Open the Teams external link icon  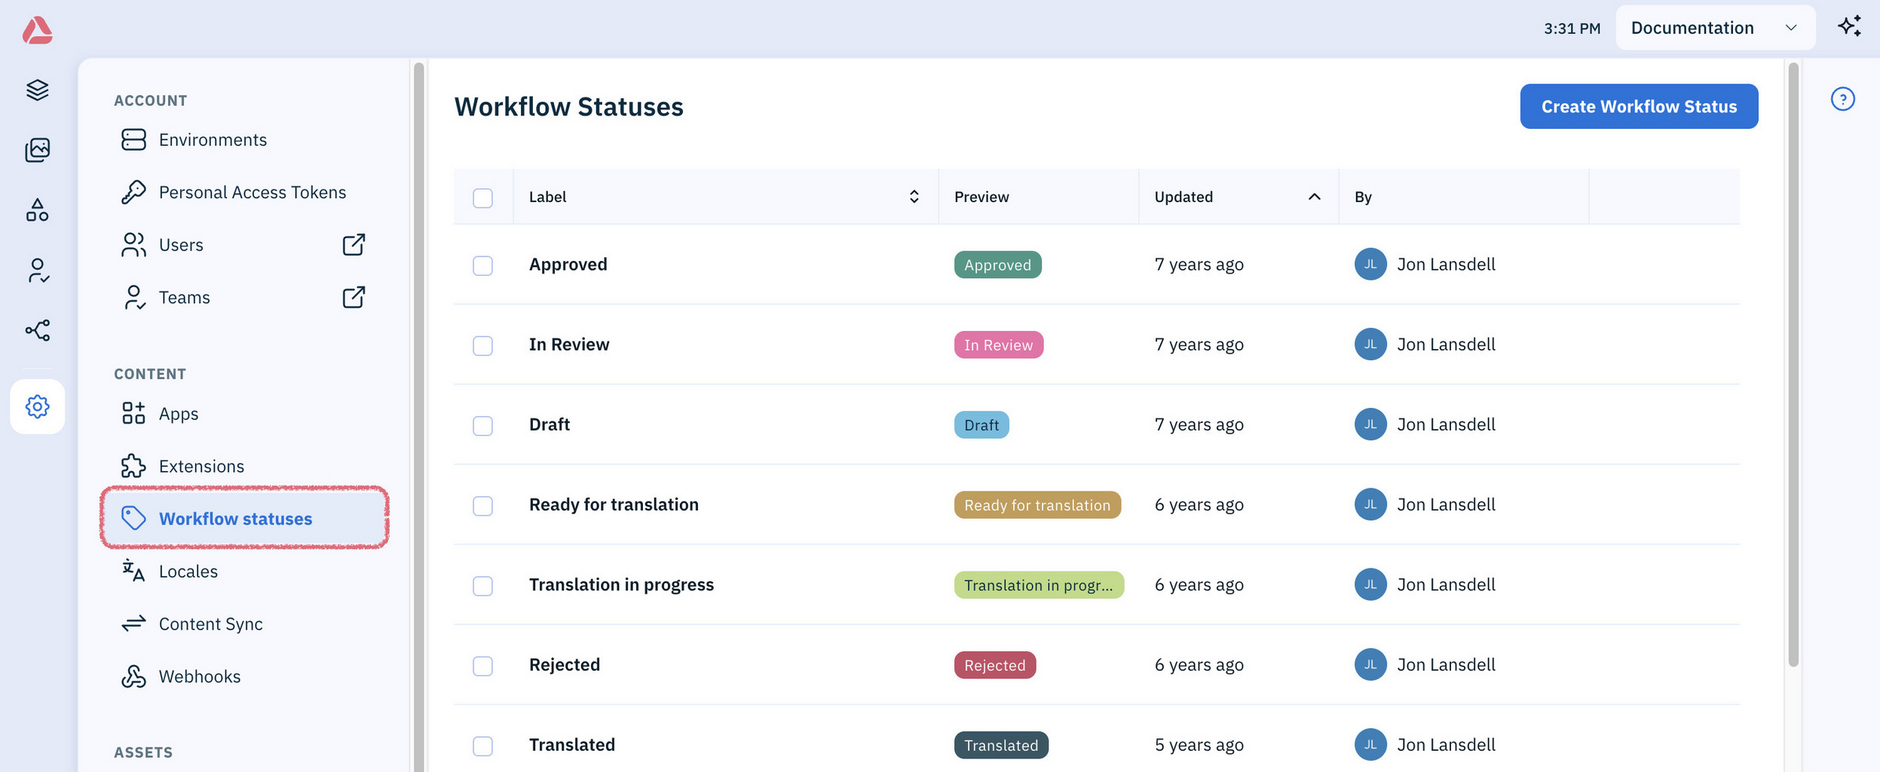pyautogui.click(x=354, y=297)
